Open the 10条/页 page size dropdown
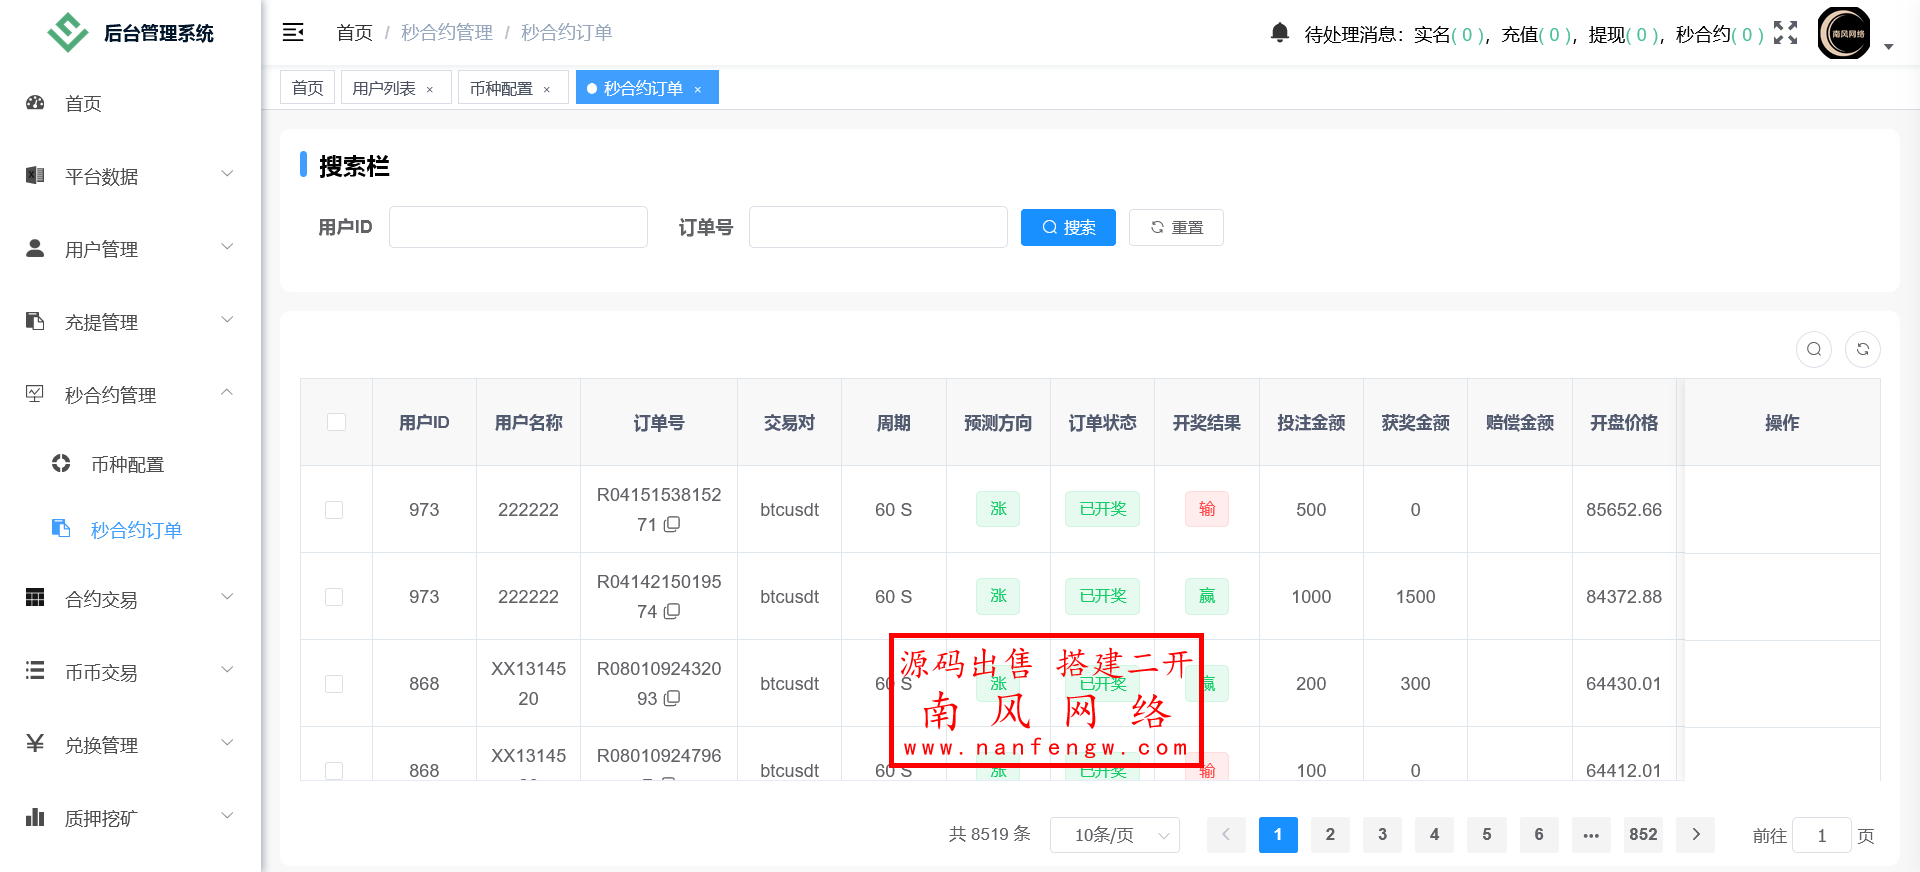The height and width of the screenshot is (872, 1920). tap(1114, 835)
